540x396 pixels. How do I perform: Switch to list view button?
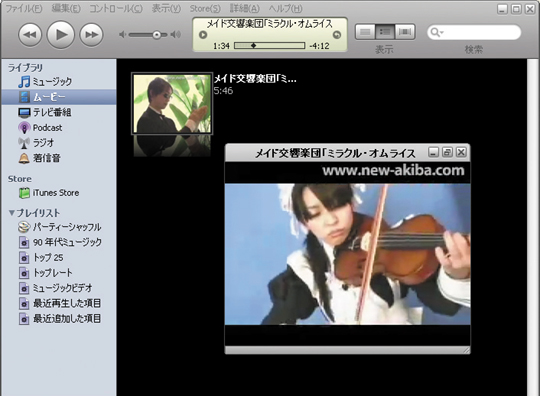[365, 32]
